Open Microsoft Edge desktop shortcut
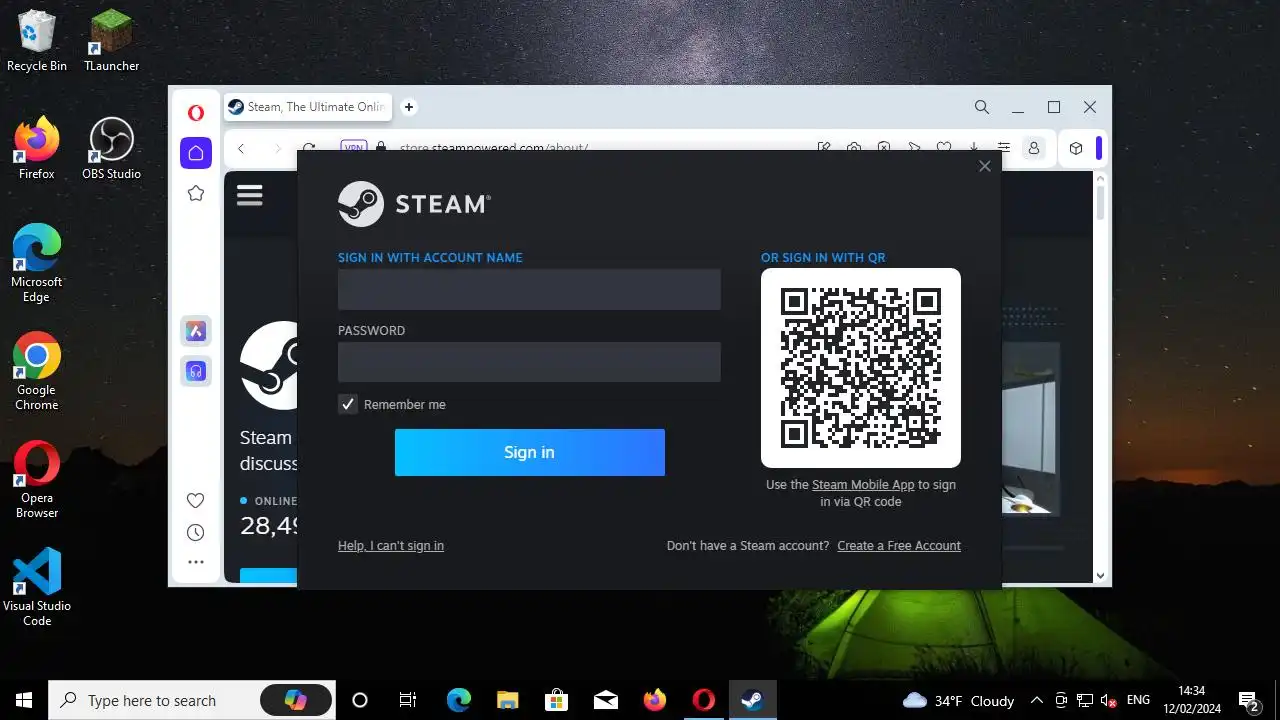The width and height of the screenshot is (1280, 720). (37, 264)
